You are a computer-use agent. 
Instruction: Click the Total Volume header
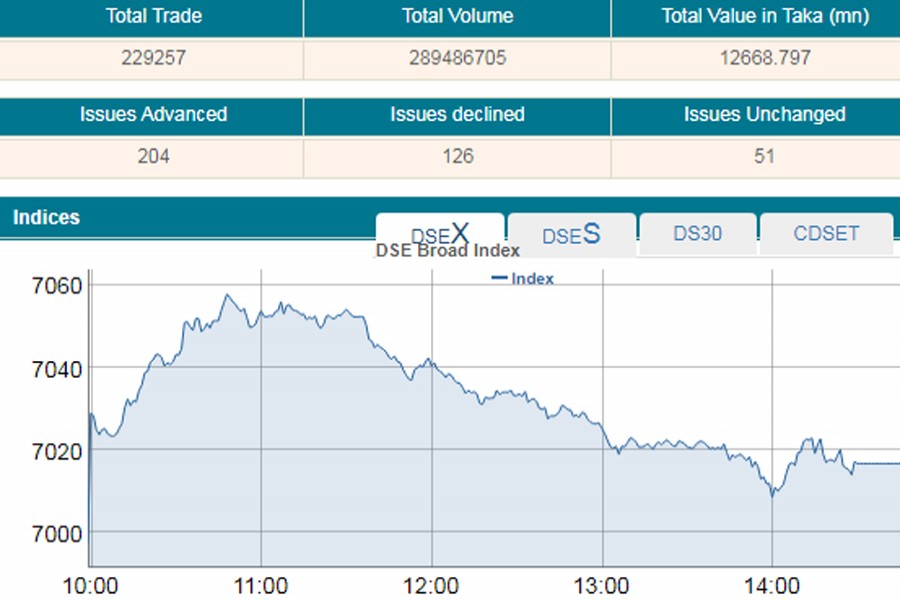coord(457,17)
